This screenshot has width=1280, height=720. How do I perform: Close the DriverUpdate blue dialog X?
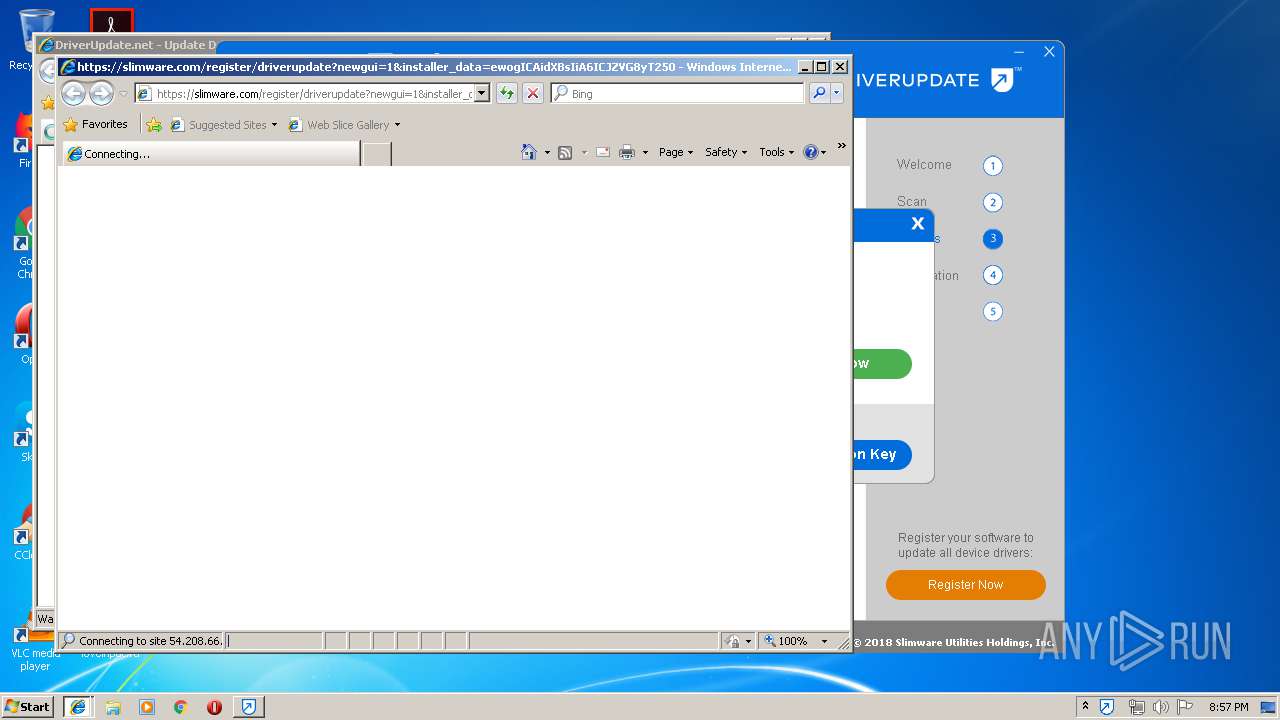918,224
